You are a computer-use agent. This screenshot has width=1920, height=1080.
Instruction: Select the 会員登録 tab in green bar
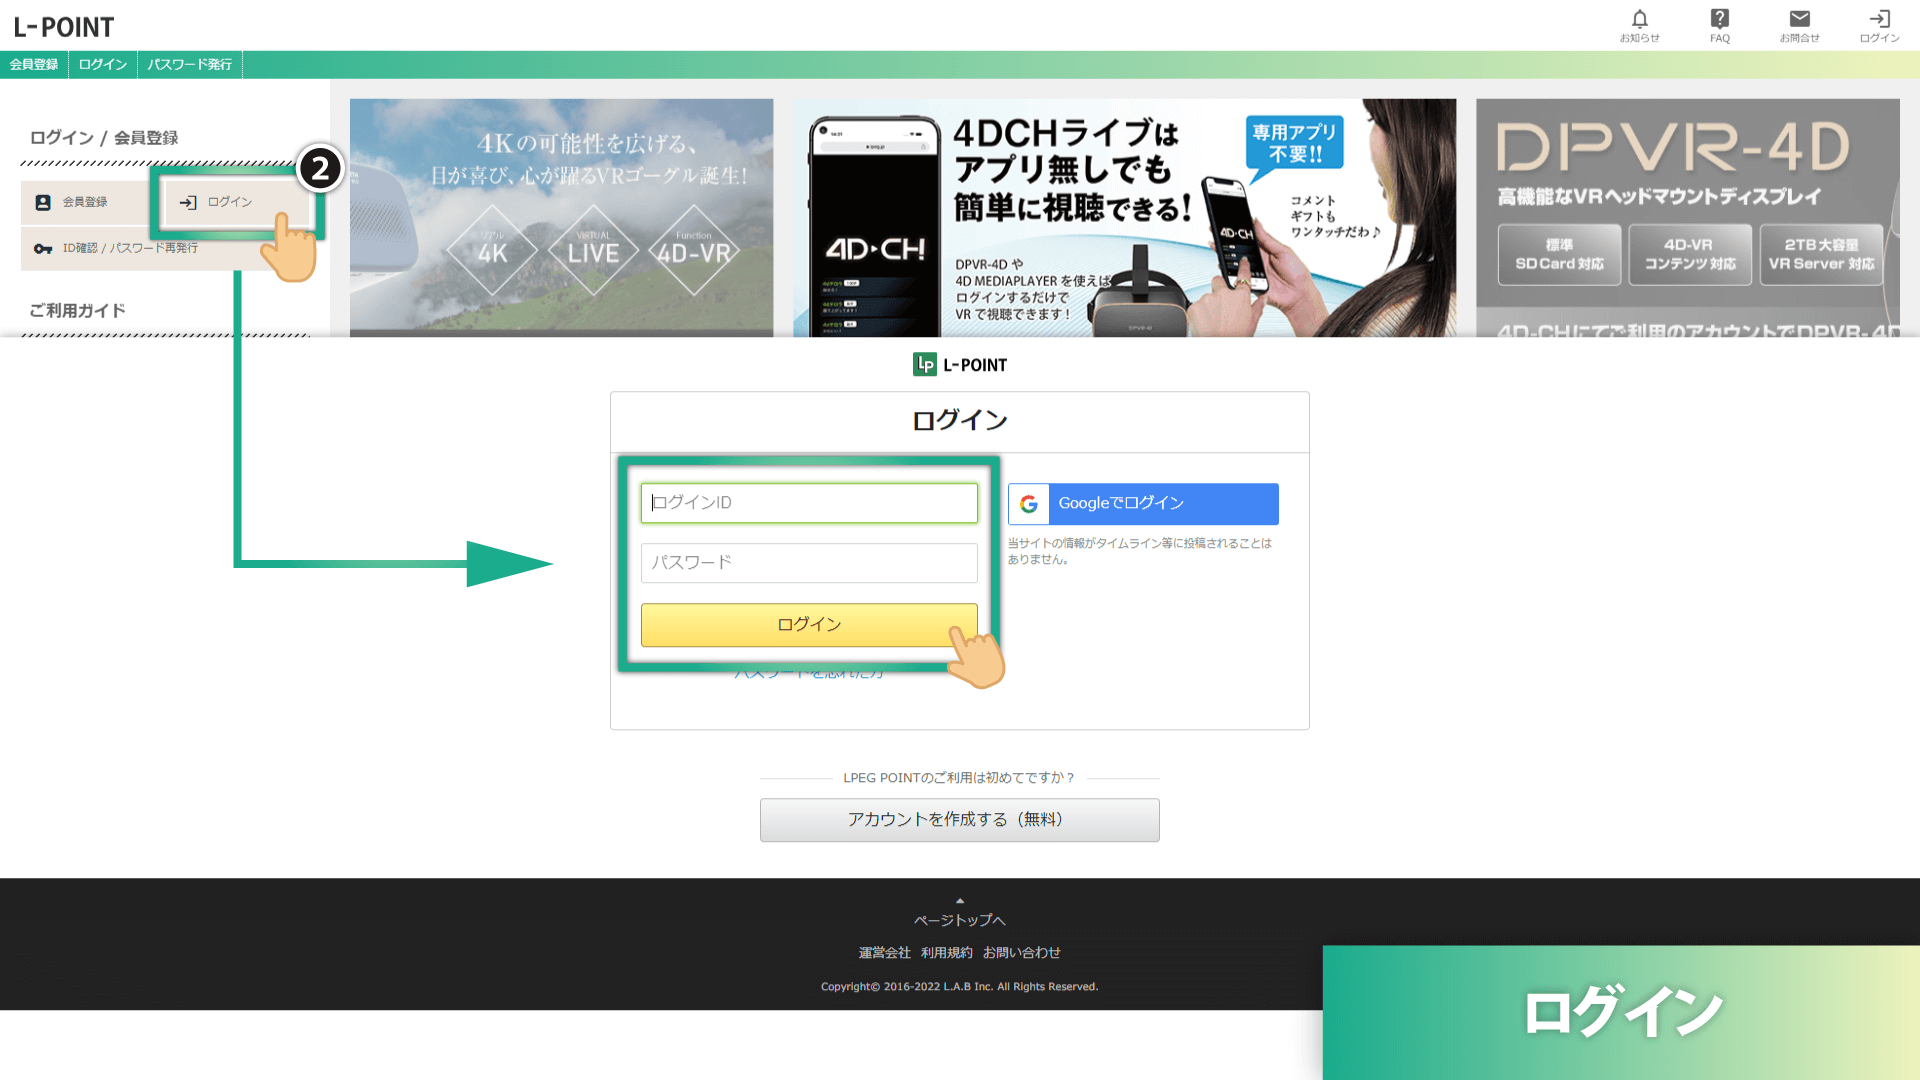tap(34, 64)
